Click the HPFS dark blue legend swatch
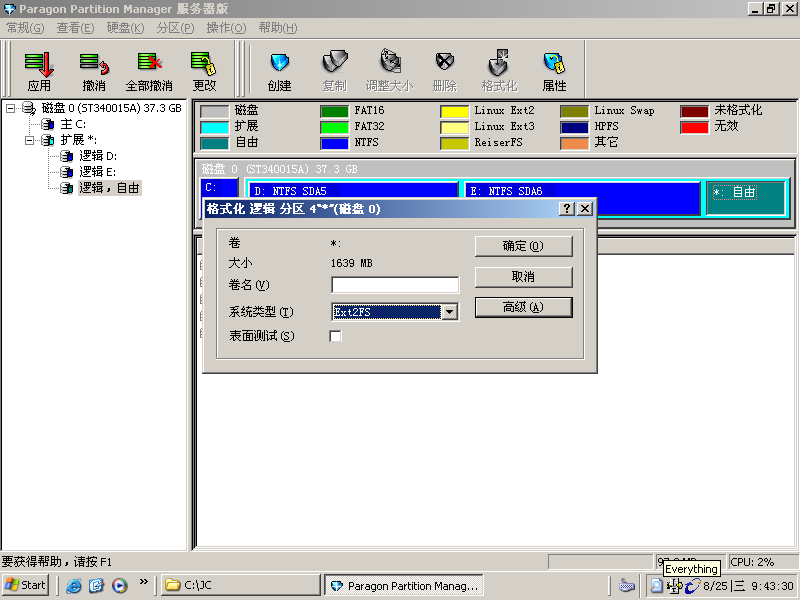800x600 pixels. coord(574,127)
